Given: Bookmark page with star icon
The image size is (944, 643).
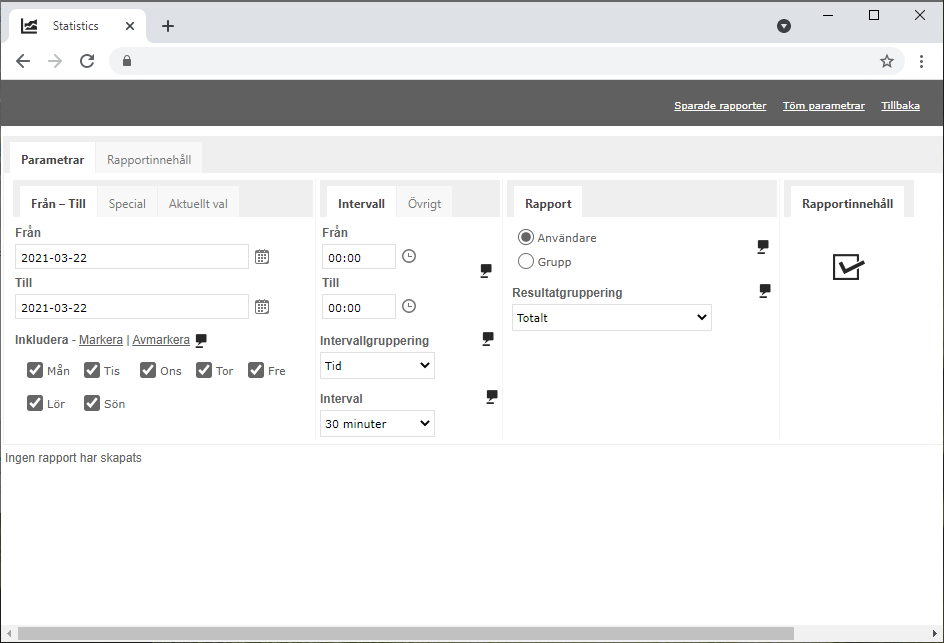Looking at the screenshot, I should click(887, 61).
